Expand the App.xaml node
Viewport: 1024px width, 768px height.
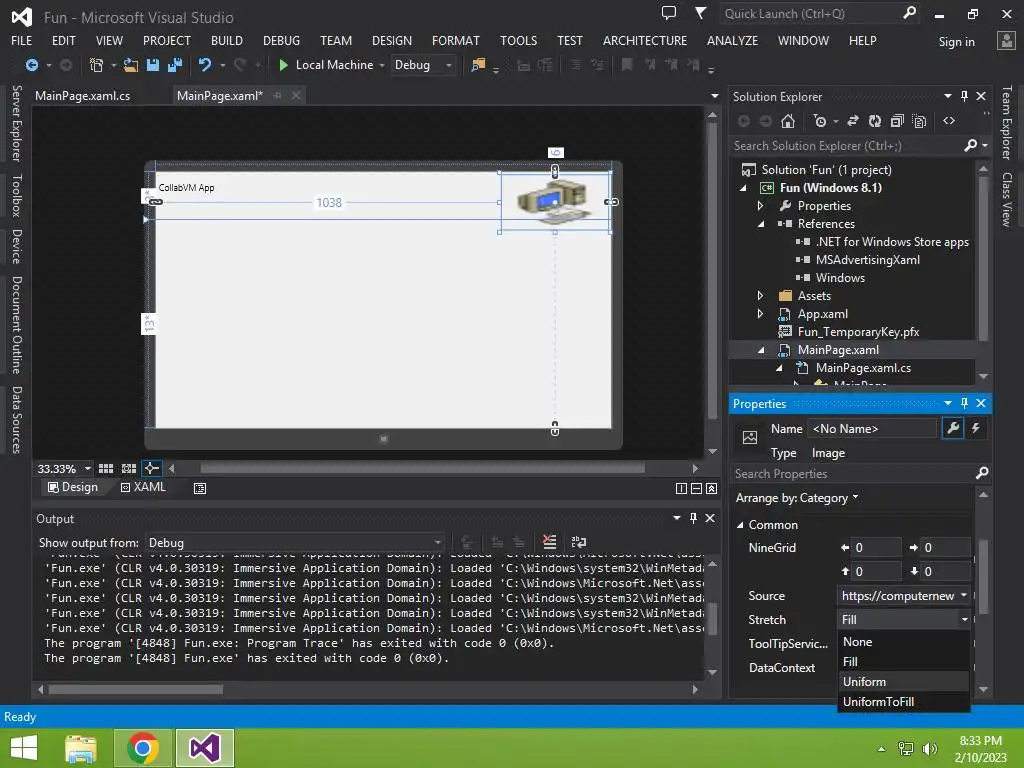pos(761,313)
